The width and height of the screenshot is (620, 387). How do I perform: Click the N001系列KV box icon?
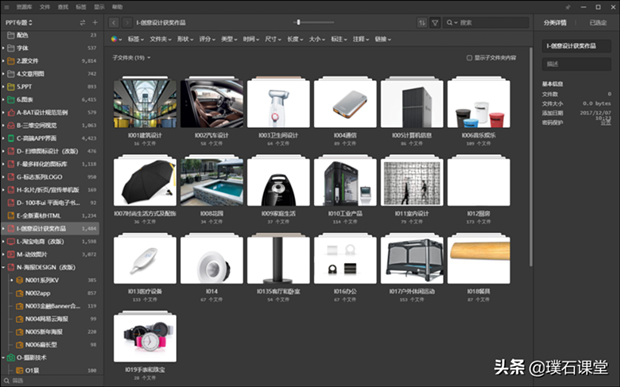click(x=19, y=280)
